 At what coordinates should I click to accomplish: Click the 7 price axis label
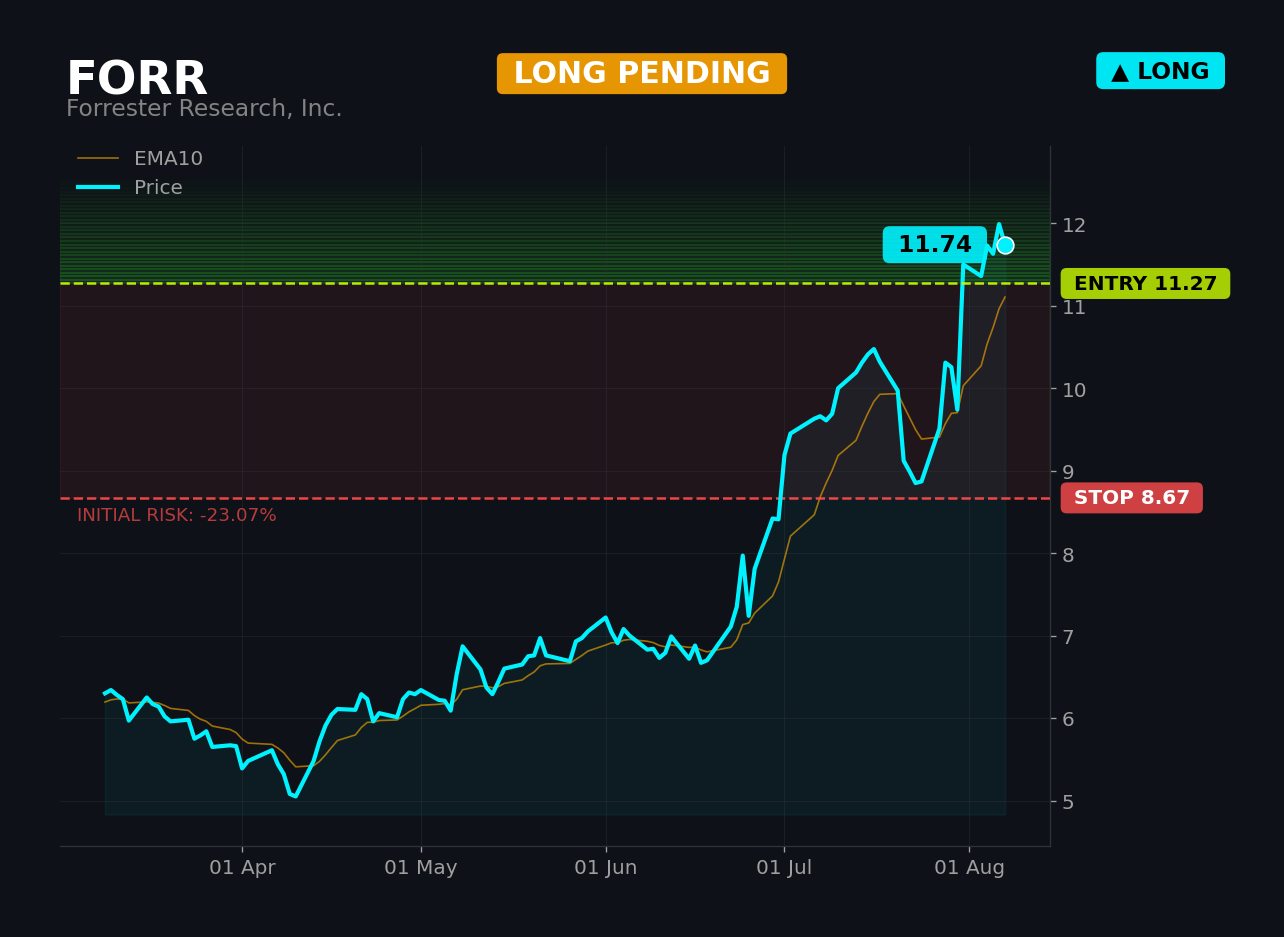pos(1068,637)
